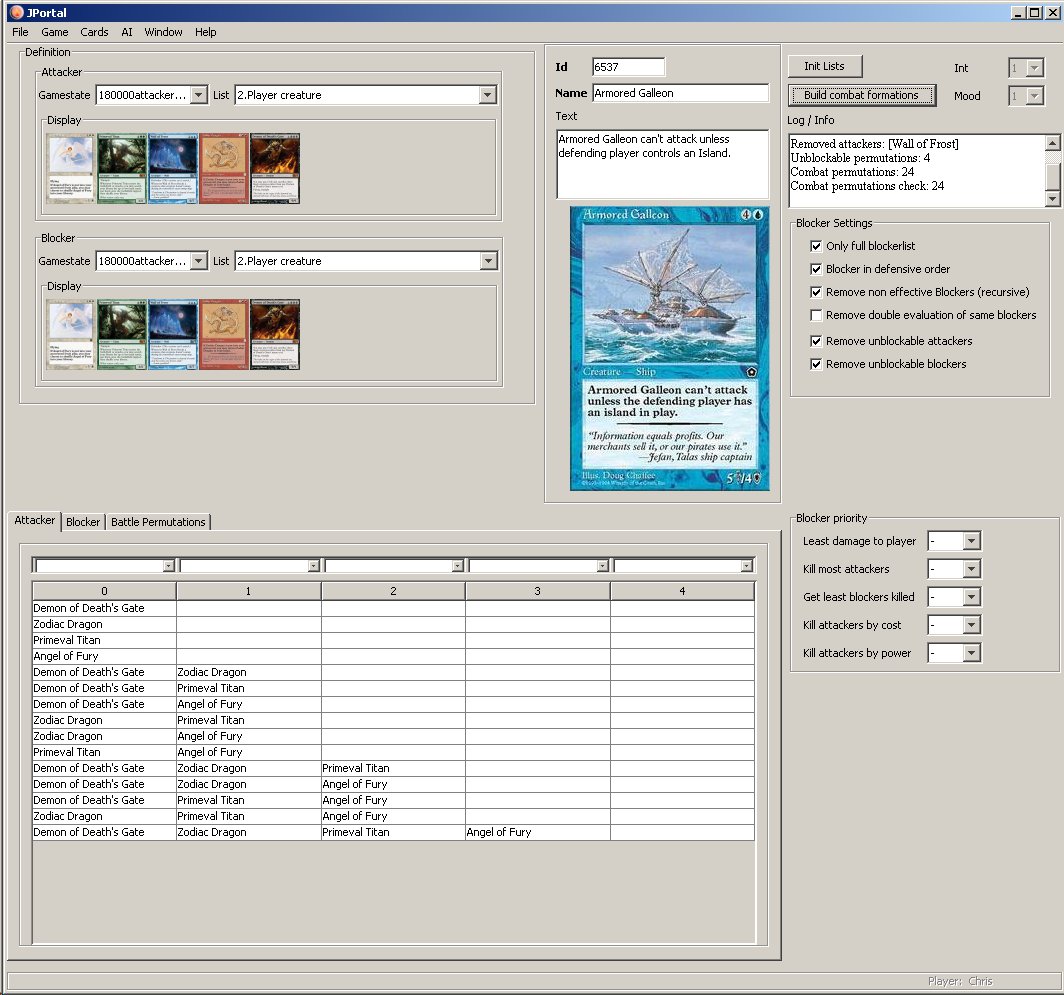The image size is (1064, 995).
Task: Open the Cards menu
Action: coord(94,32)
